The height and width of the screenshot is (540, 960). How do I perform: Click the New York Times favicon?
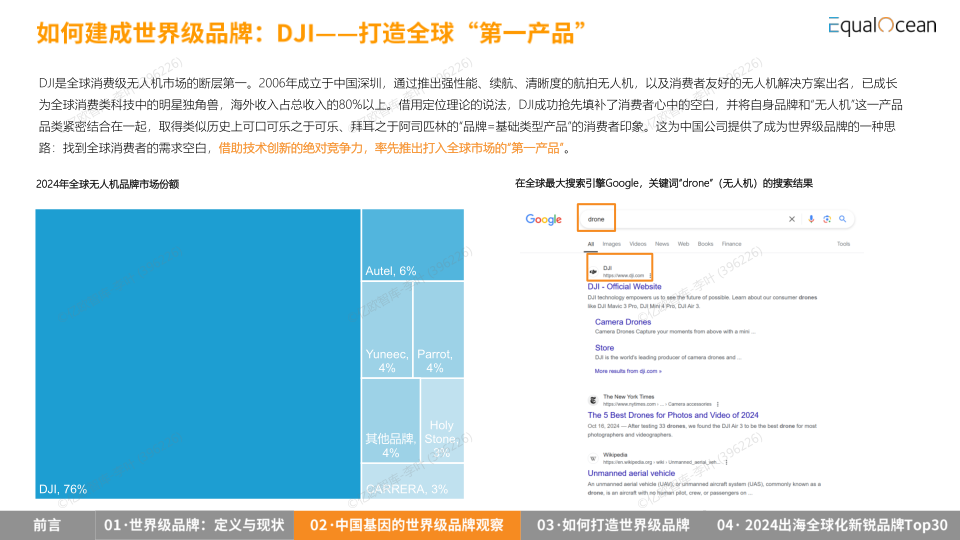[x=593, y=400]
